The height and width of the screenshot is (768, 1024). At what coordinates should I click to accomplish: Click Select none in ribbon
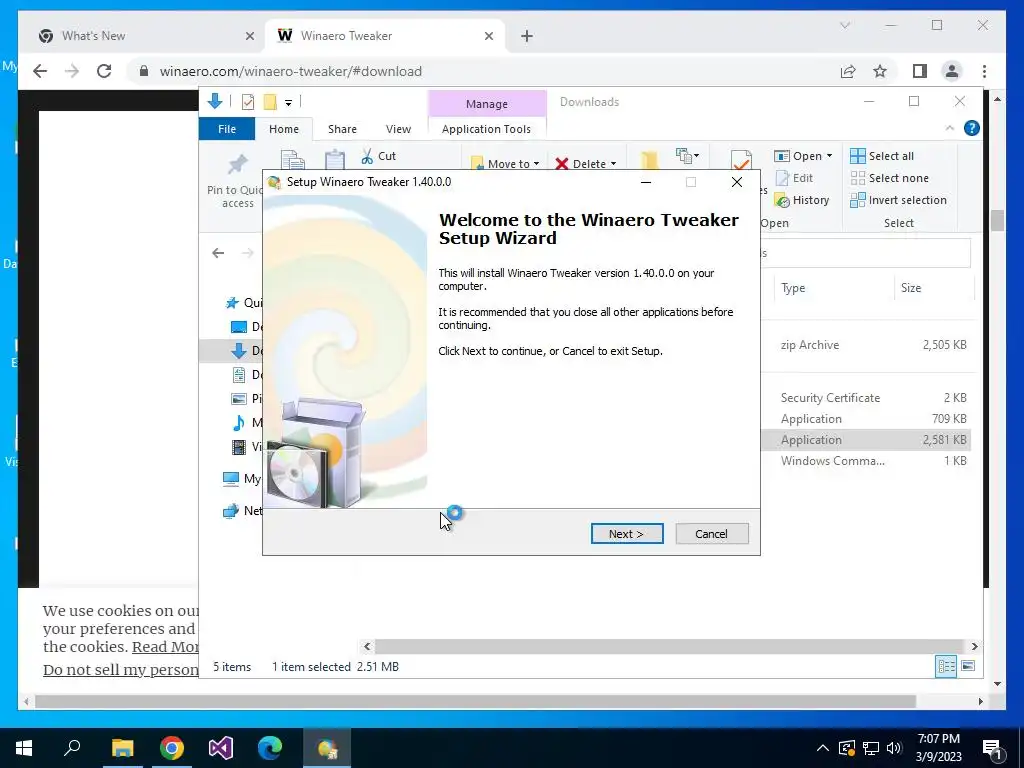pos(889,178)
